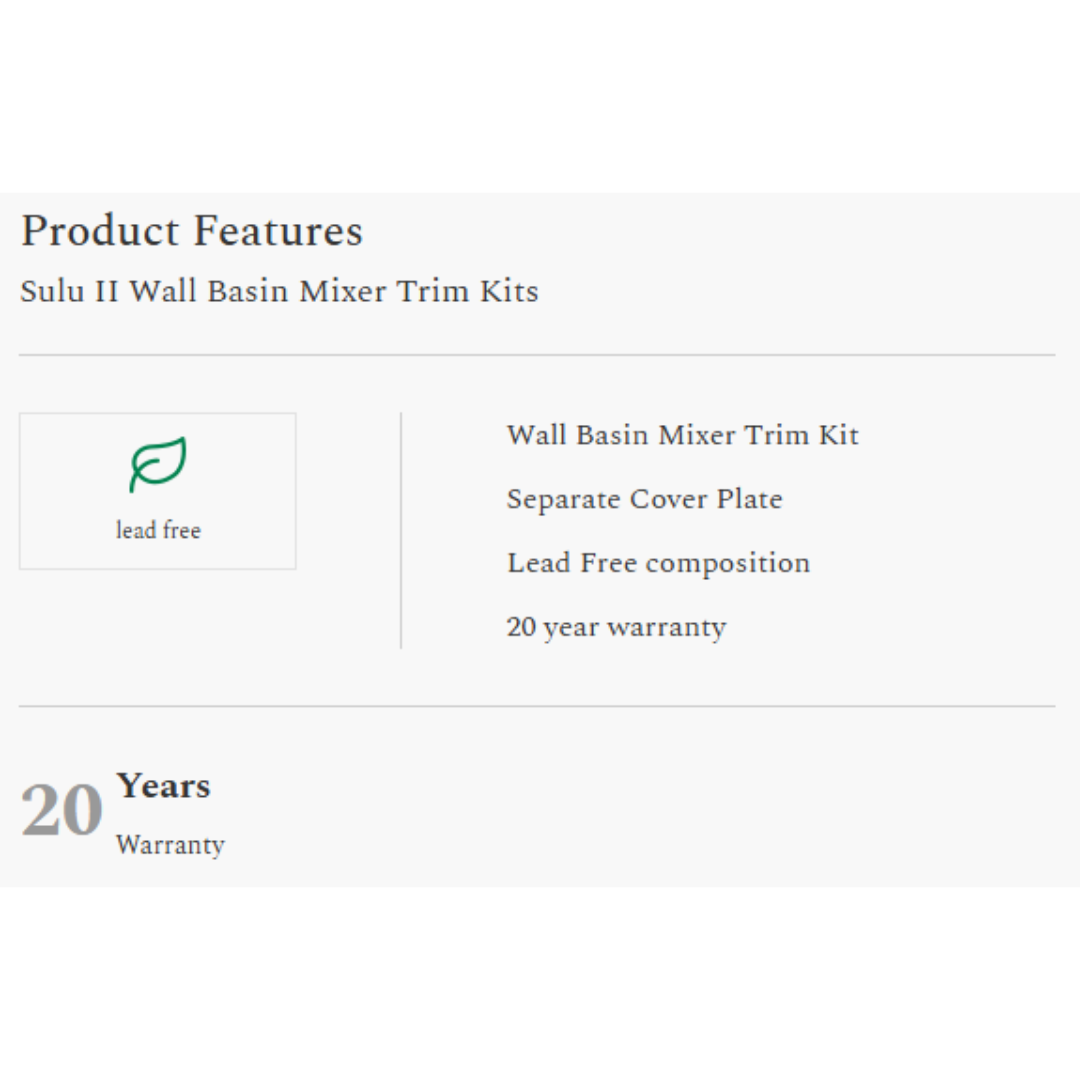Click the "lead free" label under the leaf

tap(158, 530)
